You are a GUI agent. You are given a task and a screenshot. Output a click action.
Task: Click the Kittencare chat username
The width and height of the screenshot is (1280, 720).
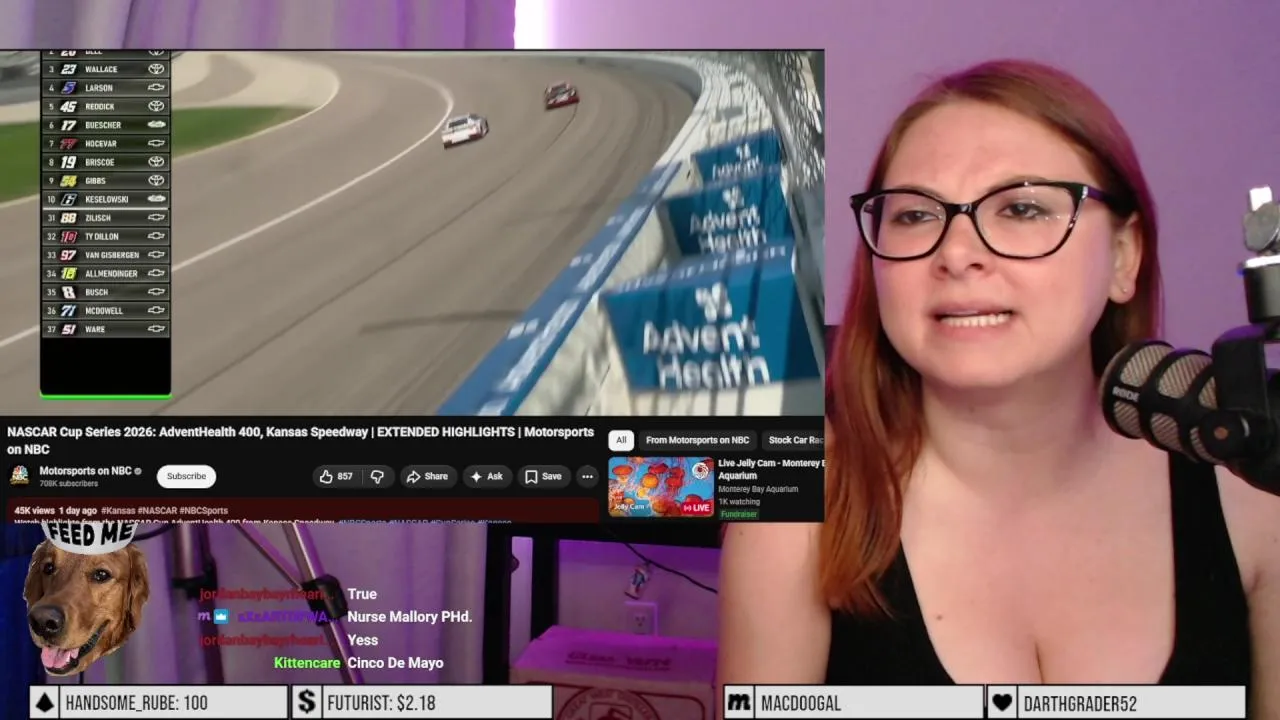(x=307, y=663)
